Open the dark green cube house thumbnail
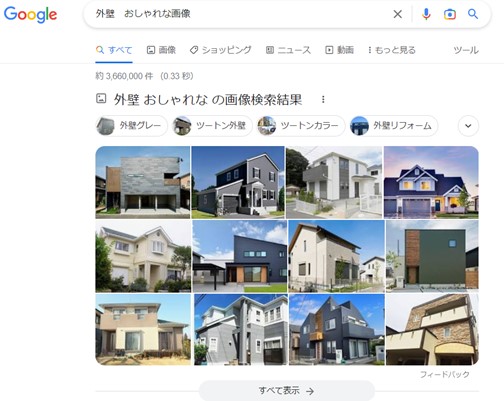 coord(432,256)
